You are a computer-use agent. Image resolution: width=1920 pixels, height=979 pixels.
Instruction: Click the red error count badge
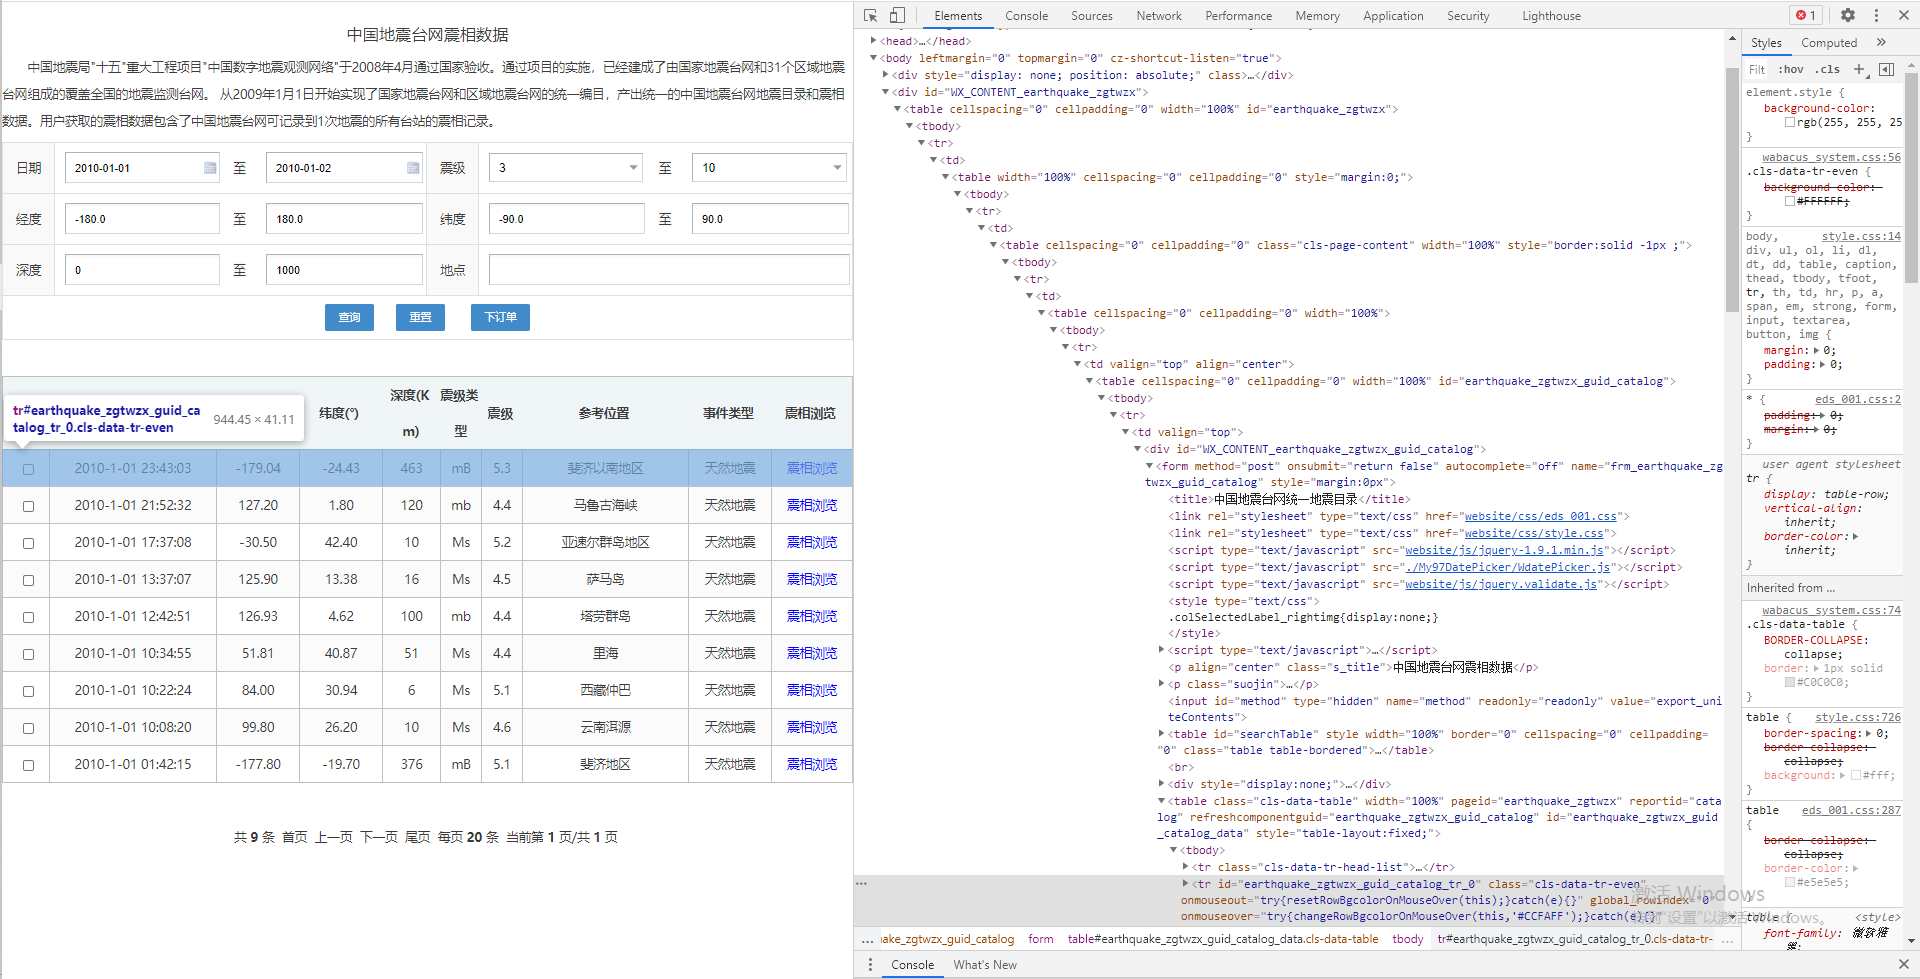[1806, 15]
